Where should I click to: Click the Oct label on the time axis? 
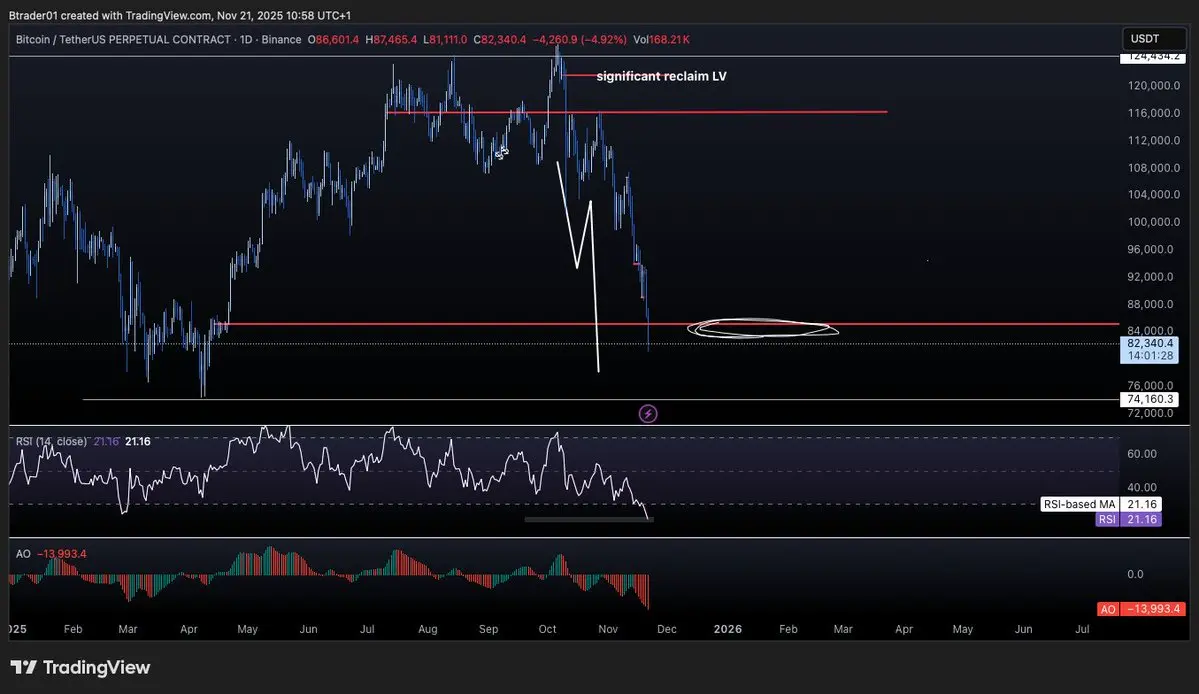pos(548,629)
